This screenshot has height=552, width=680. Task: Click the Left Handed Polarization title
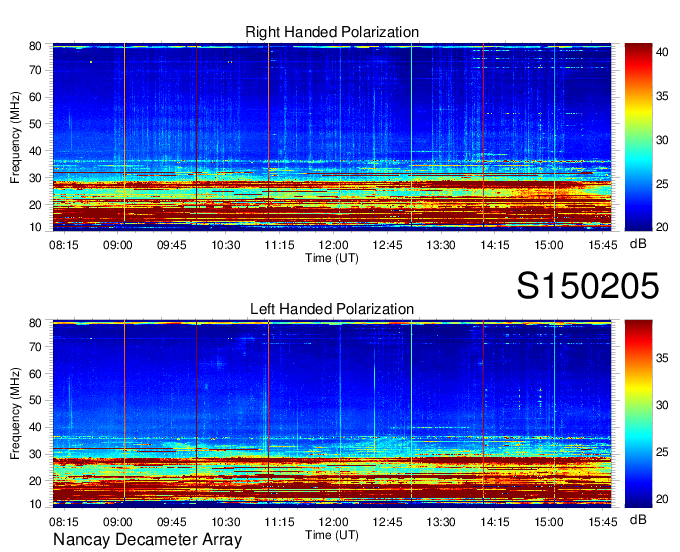(332, 309)
